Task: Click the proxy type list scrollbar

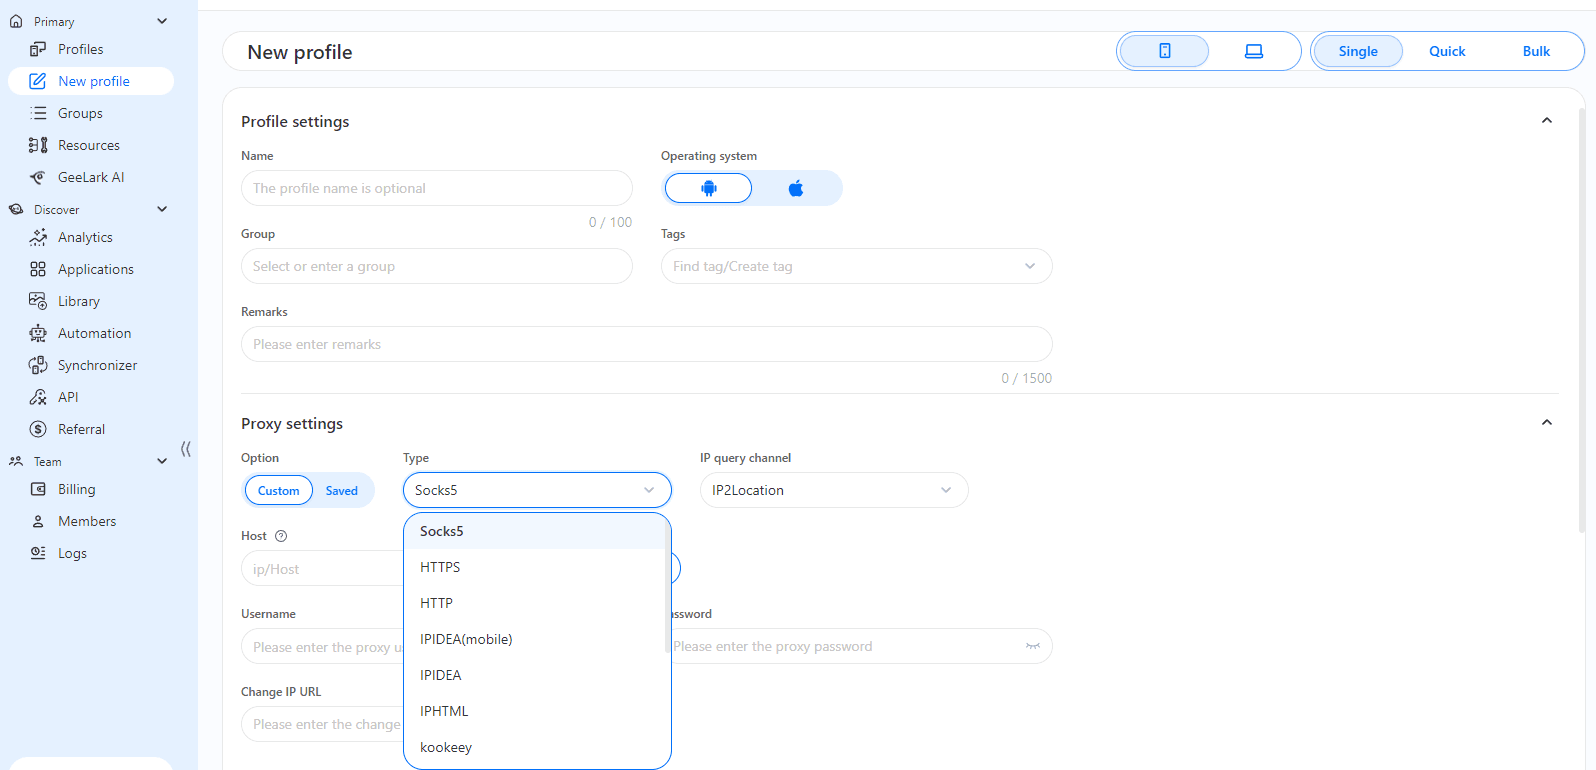Action: point(667,600)
